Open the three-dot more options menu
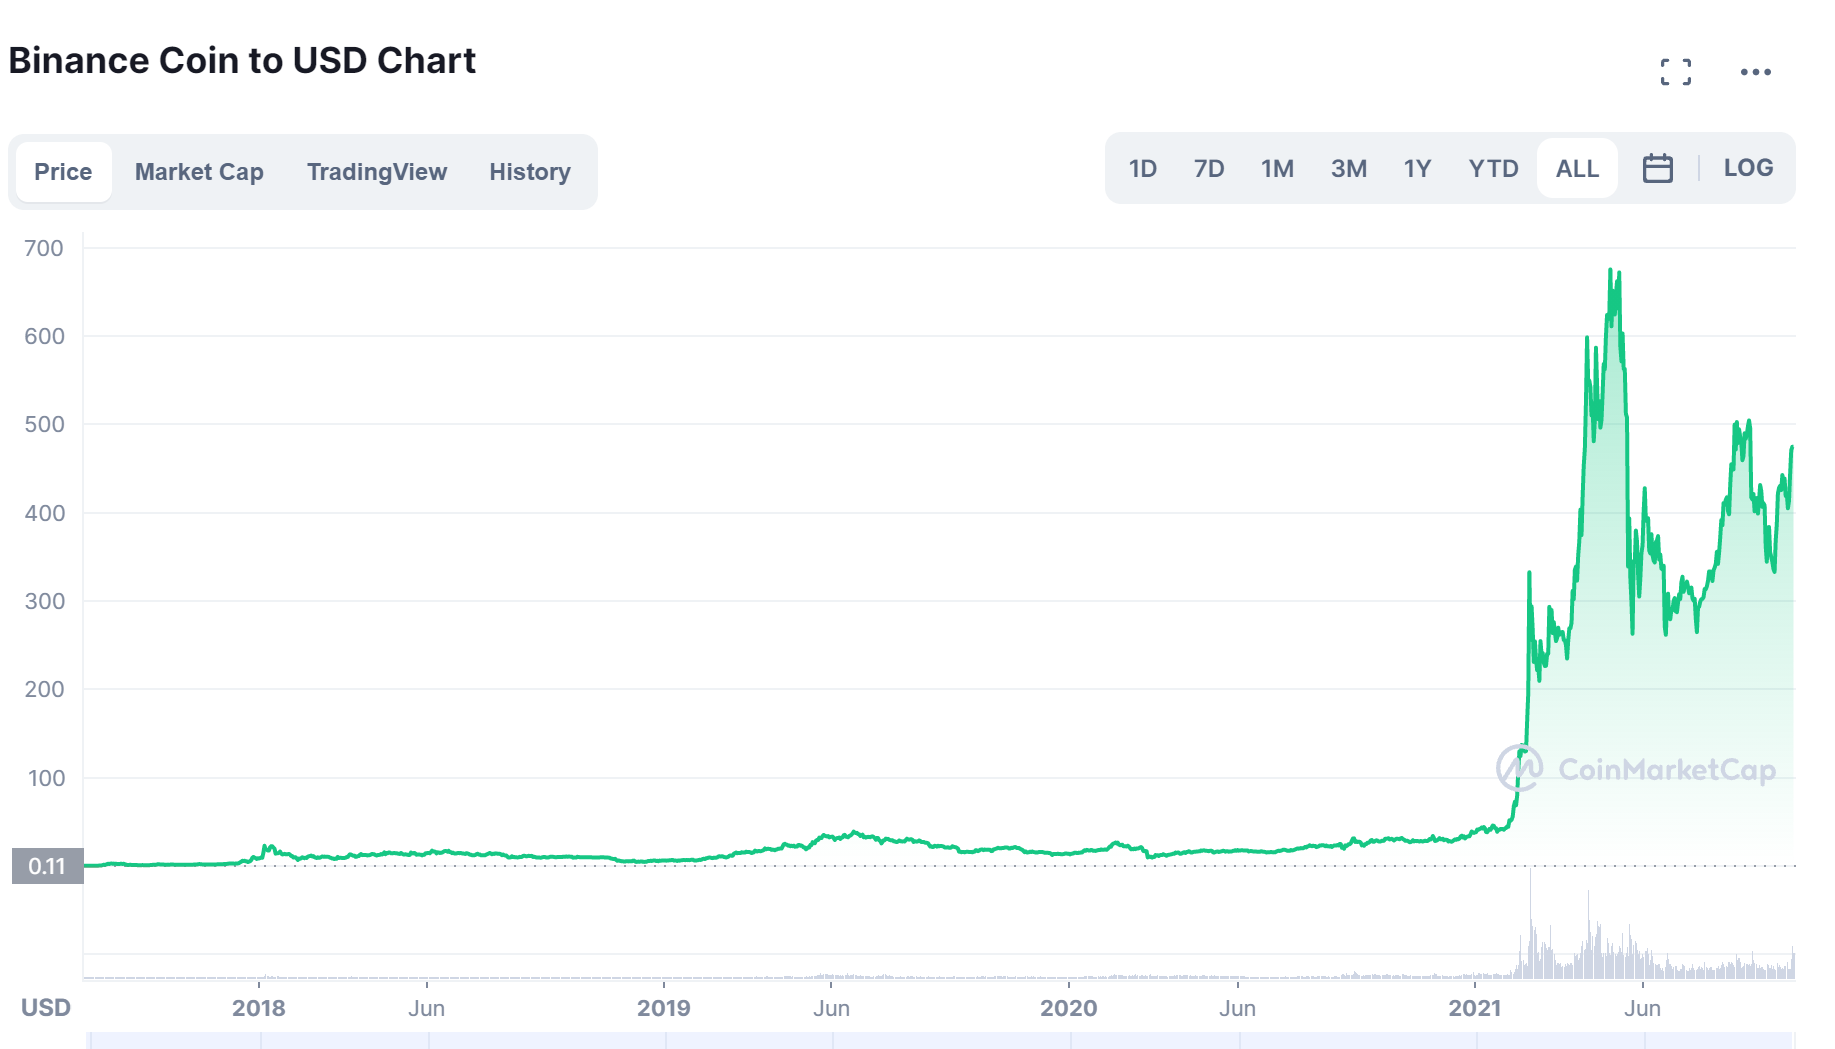This screenshot has height=1049, width=1835. pyautogui.click(x=1756, y=72)
